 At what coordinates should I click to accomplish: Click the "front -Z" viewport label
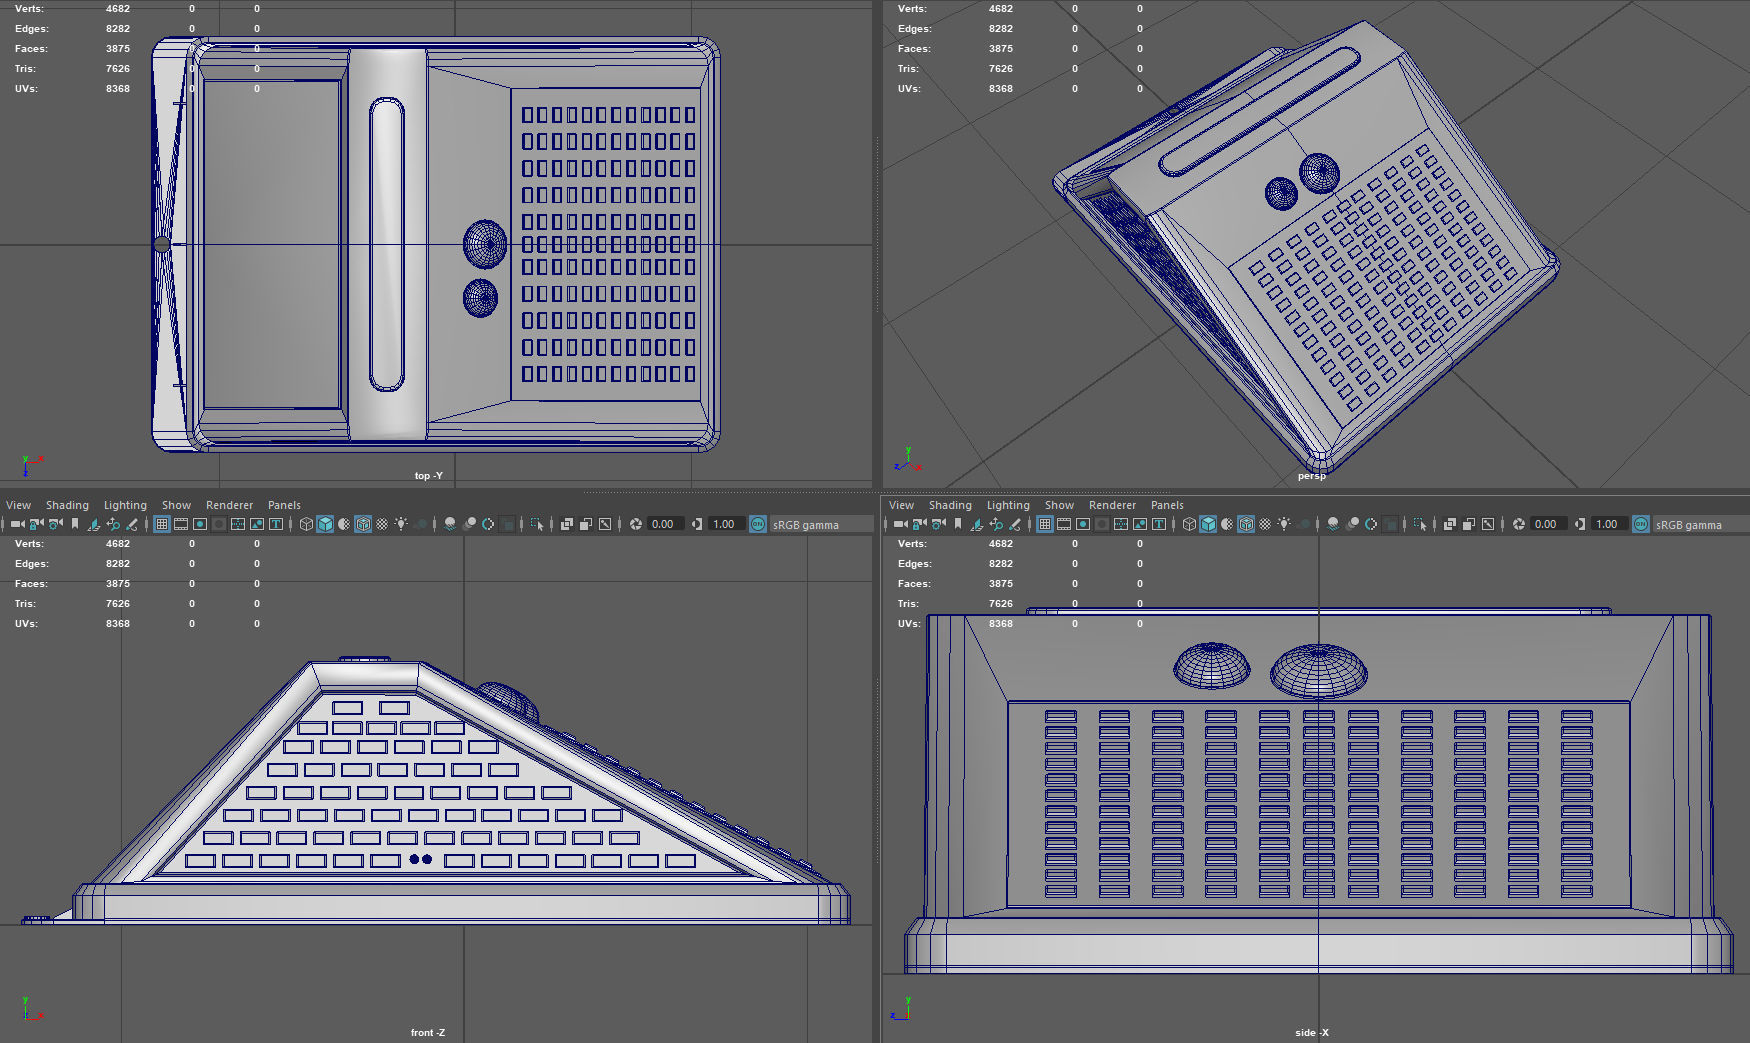[427, 1033]
